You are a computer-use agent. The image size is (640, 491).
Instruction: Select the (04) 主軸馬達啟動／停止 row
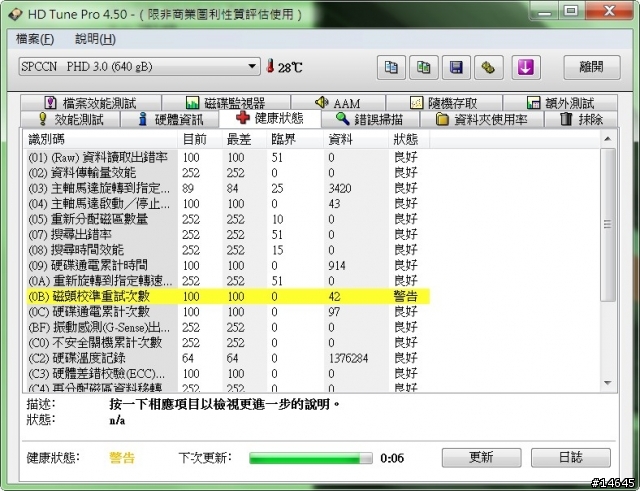click(x=228, y=204)
